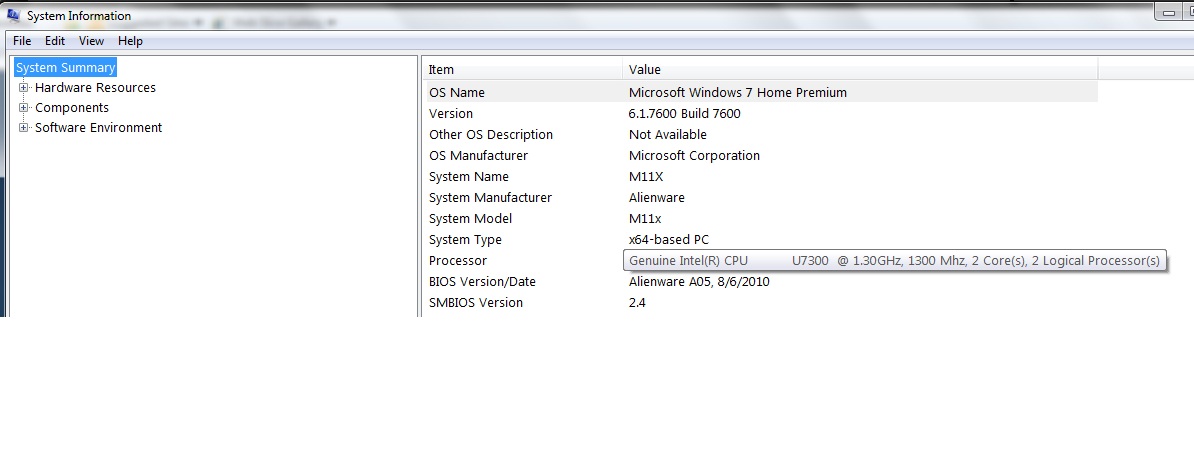
Task: Expand the Components node
Action: 24,107
